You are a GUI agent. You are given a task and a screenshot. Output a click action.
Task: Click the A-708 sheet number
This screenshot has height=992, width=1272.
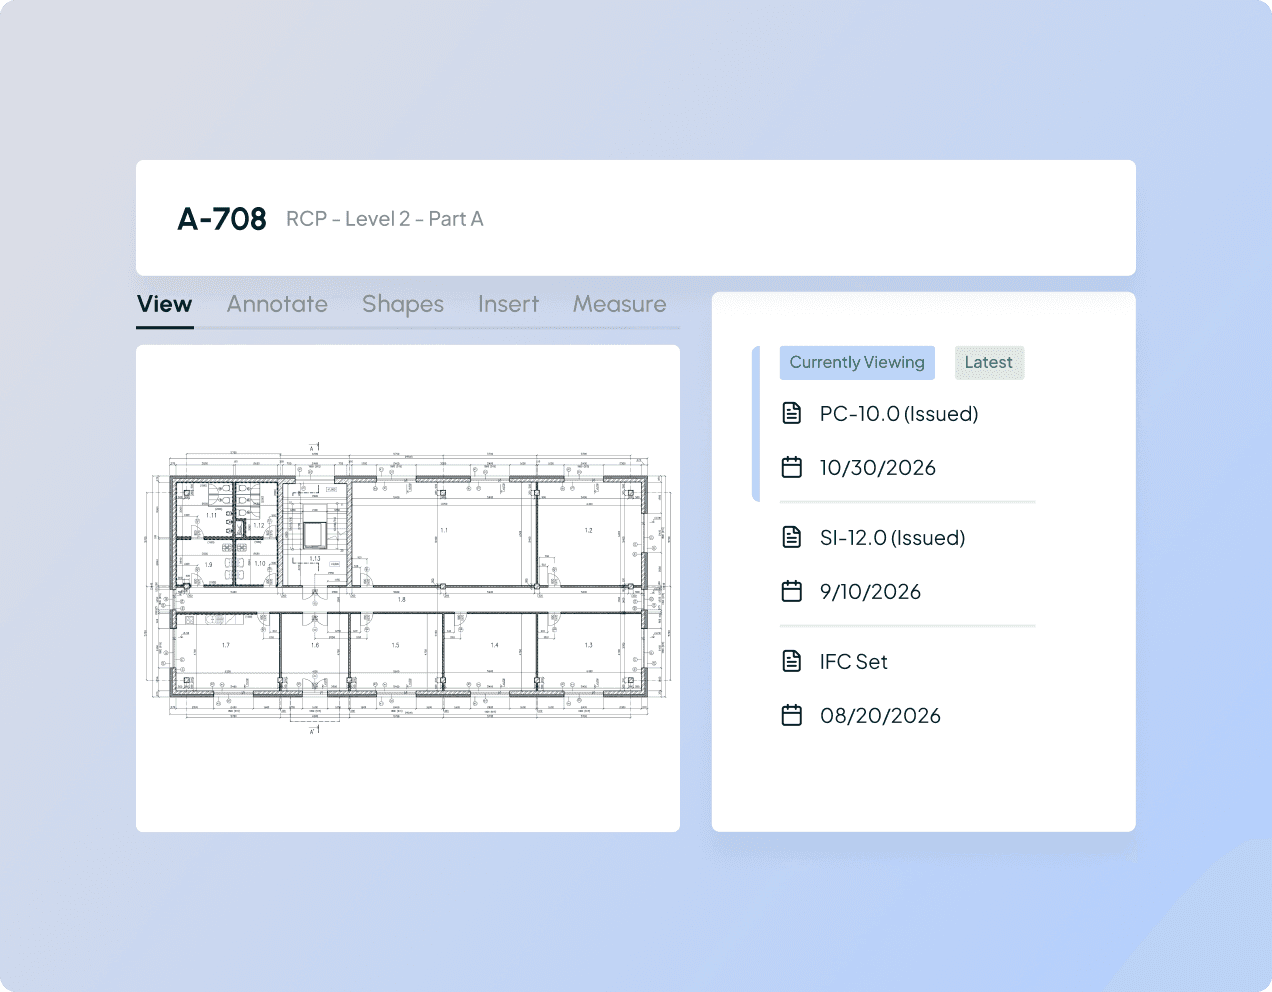point(222,219)
